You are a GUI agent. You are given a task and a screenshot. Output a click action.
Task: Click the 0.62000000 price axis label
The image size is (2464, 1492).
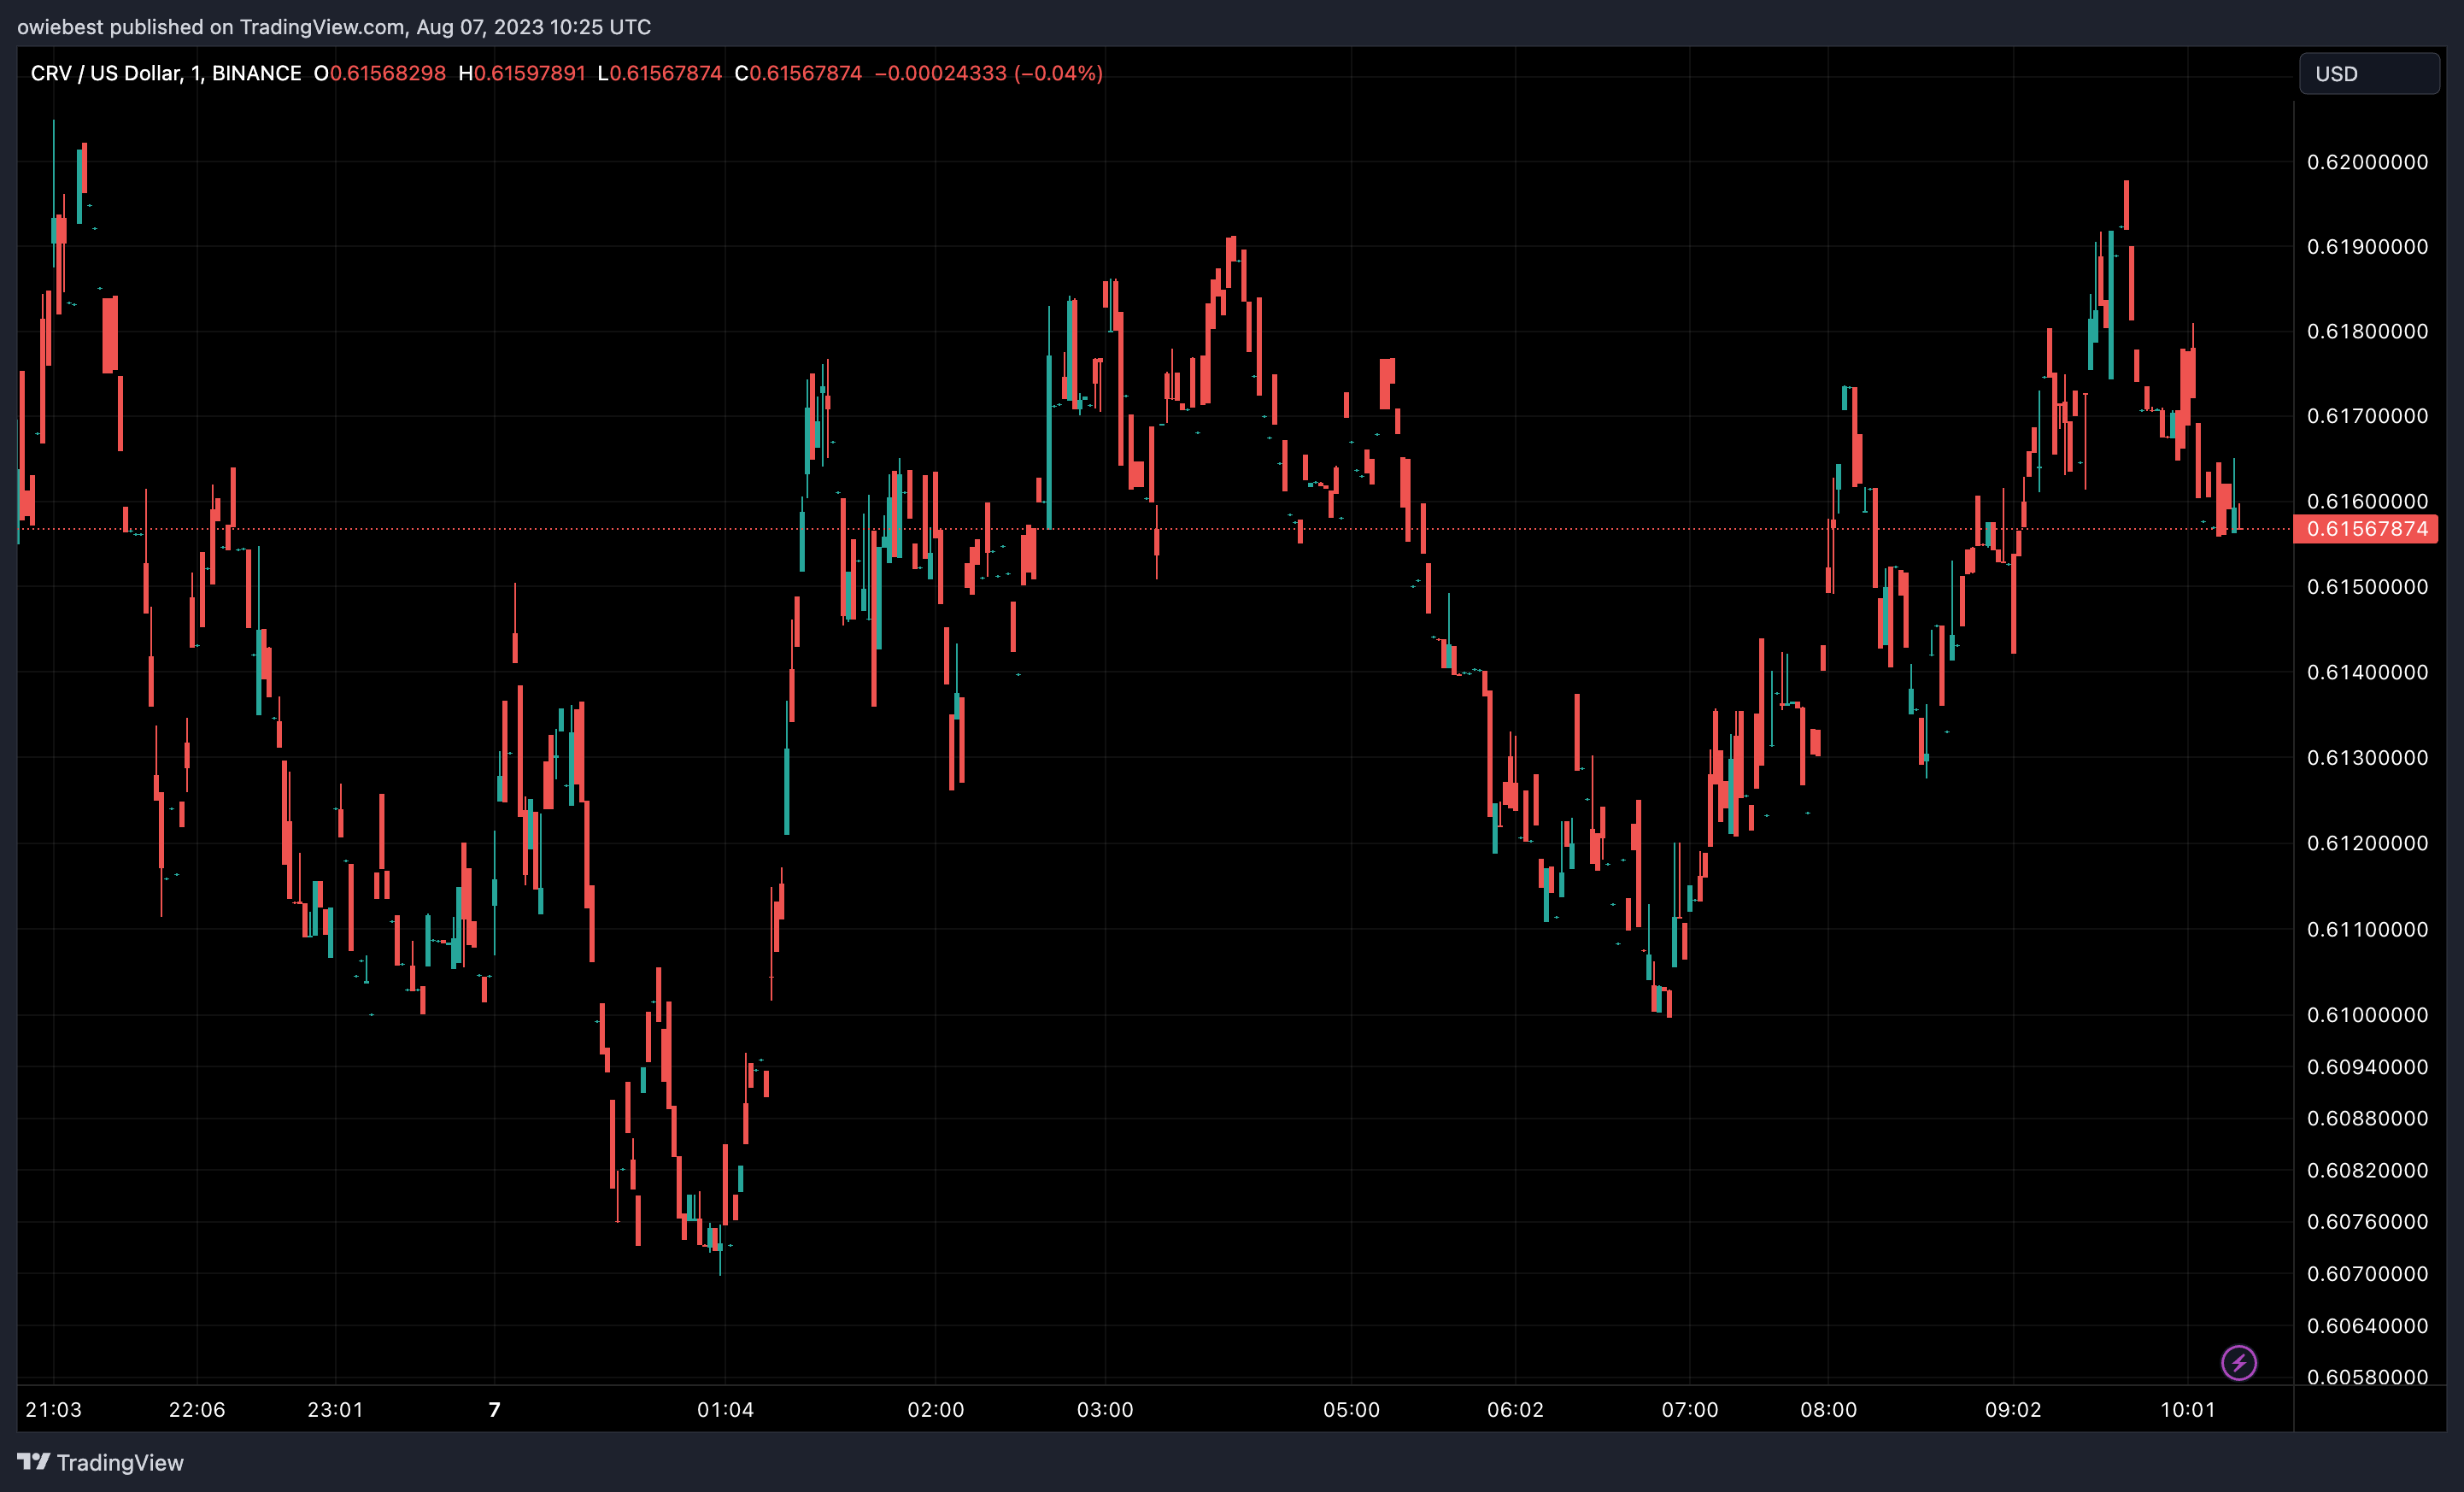coord(2367,162)
